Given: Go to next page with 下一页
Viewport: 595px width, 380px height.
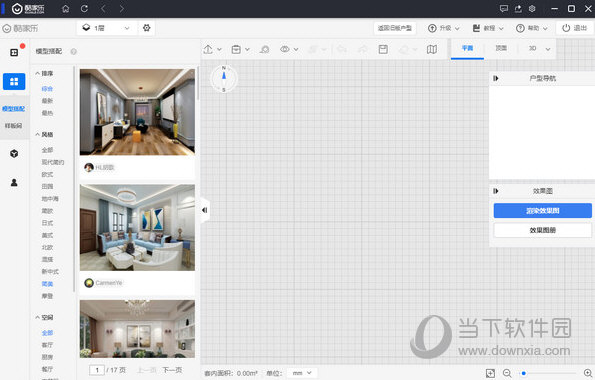Looking at the screenshot, I should coord(172,370).
